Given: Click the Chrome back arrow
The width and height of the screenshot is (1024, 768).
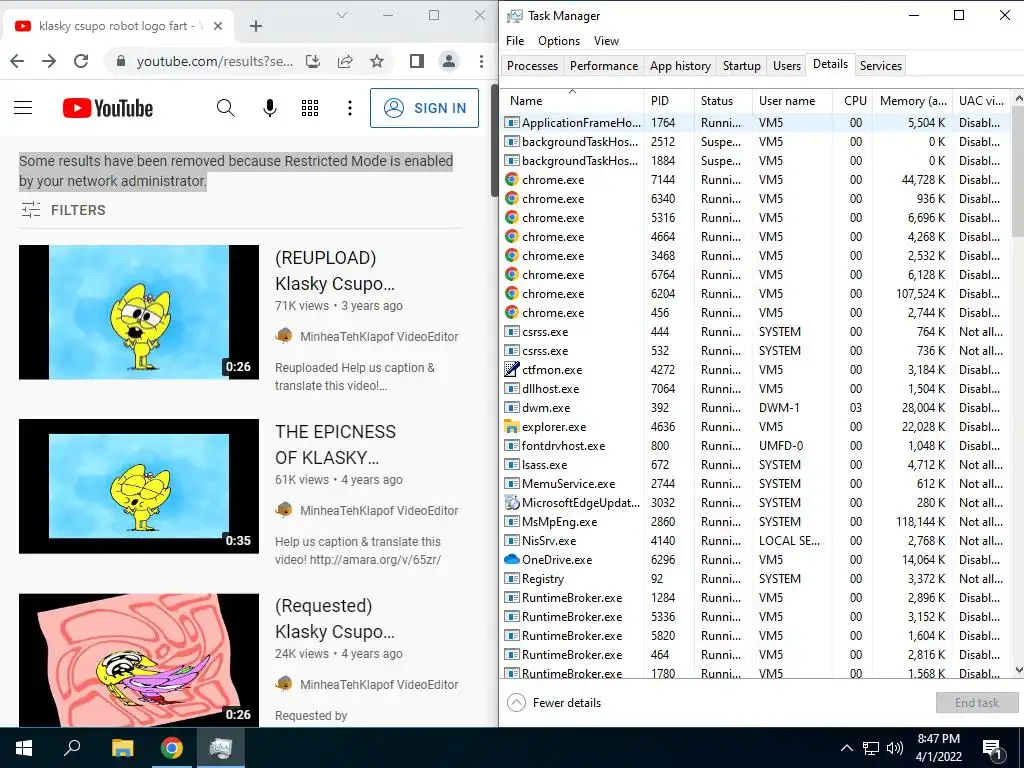Looking at the screenshot, I should pyautogui.click(x=17, y=61).
